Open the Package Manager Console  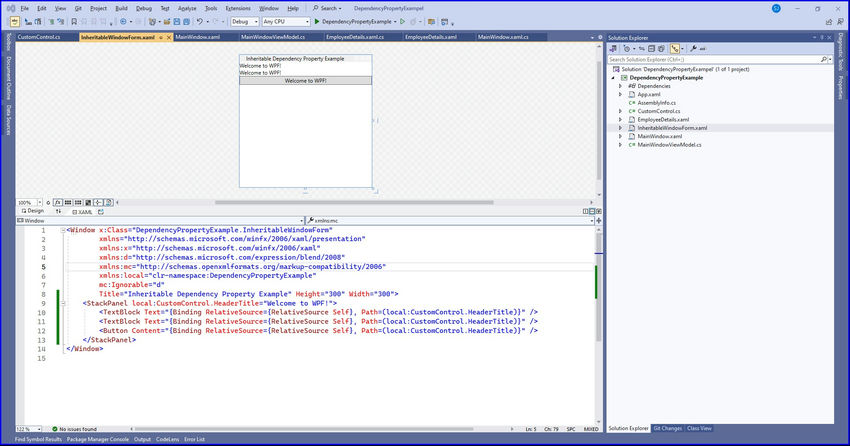98,439
